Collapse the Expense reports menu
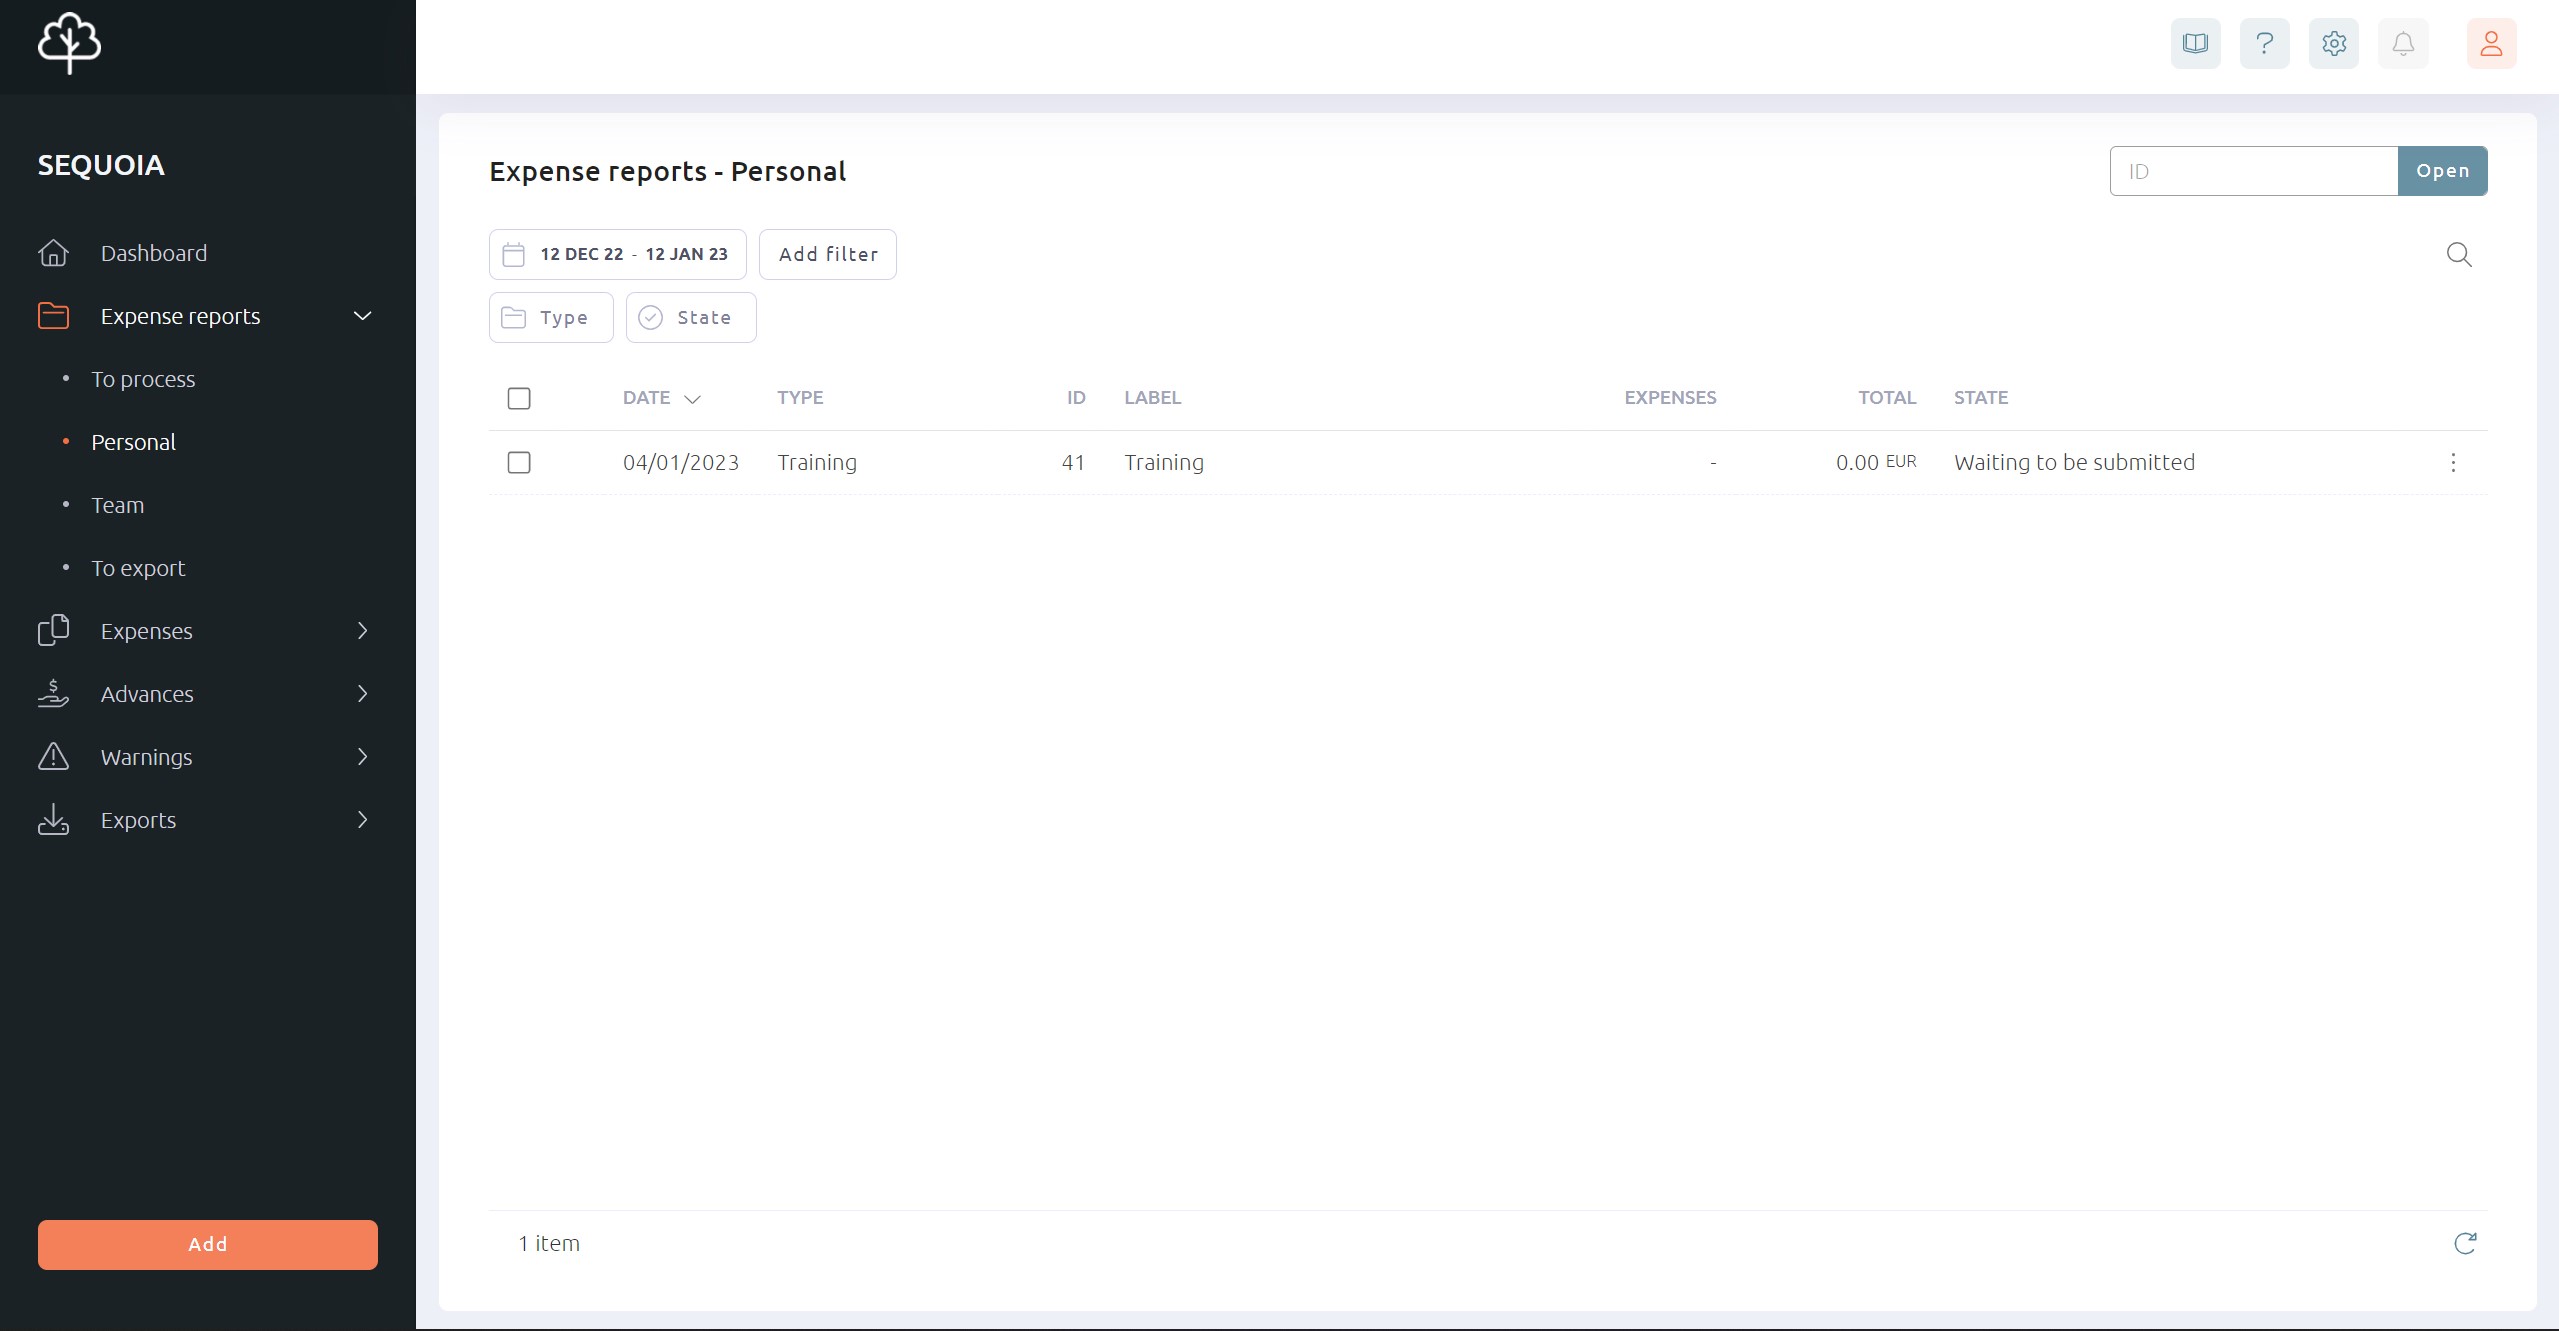 tap(362, 317)
